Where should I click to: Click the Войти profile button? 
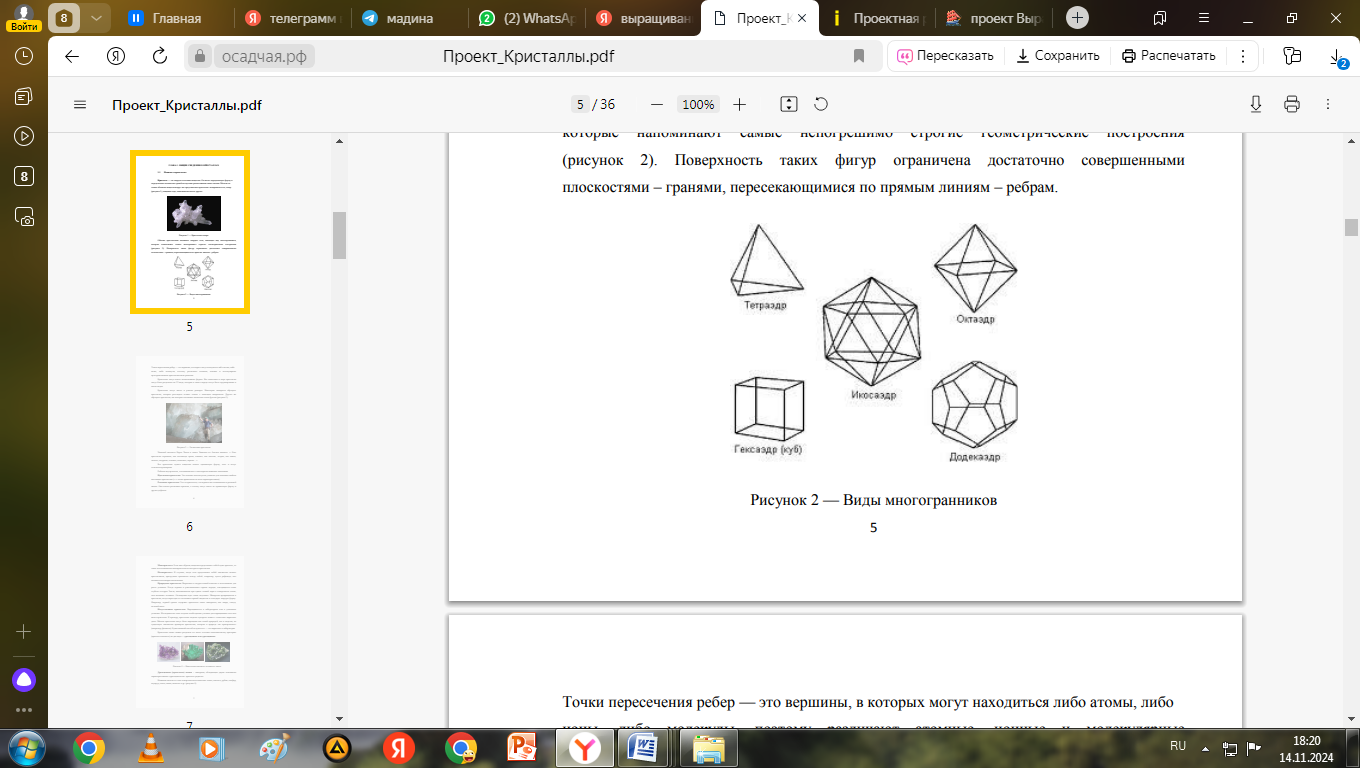(x=23, y=19)
